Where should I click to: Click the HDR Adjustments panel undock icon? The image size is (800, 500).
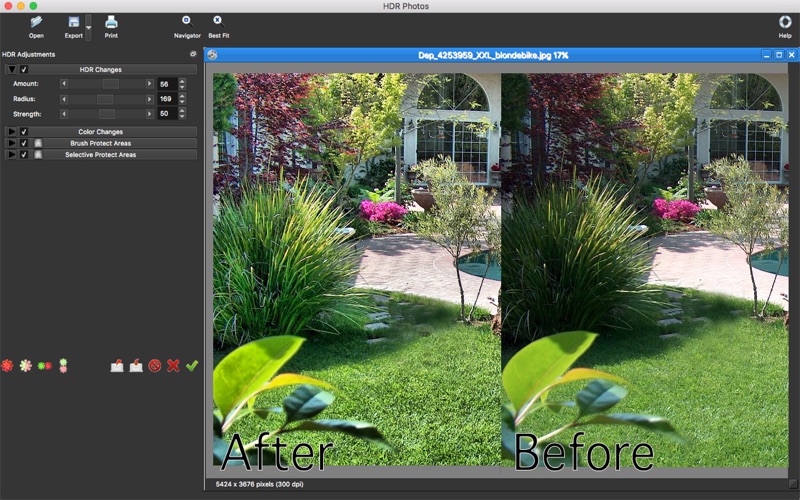pyautogui.click(x=193, y=54)
